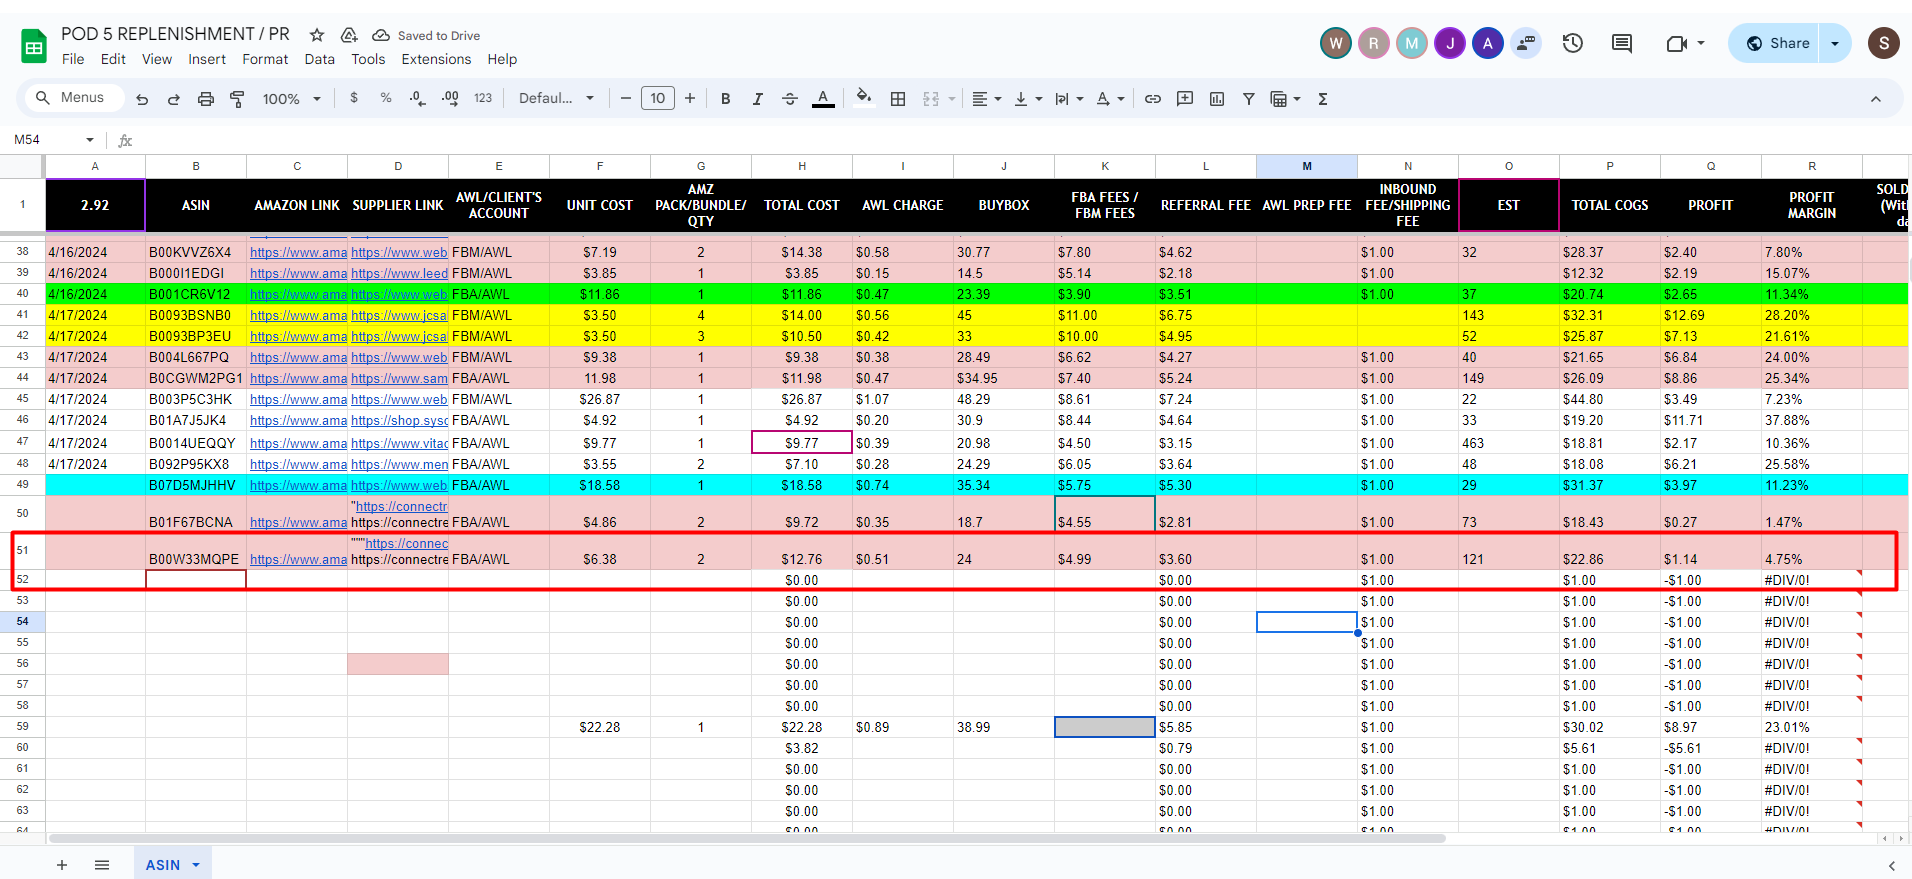Screen dimensions: 1912x879
Task: Open the text color picker
Action: (823, 99)
